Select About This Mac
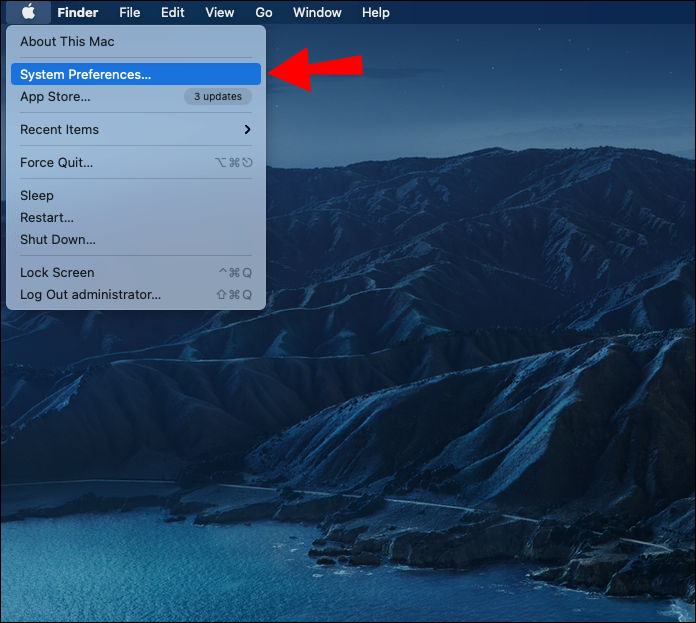This screenshot has height=623, width=696. click(136, 42)
